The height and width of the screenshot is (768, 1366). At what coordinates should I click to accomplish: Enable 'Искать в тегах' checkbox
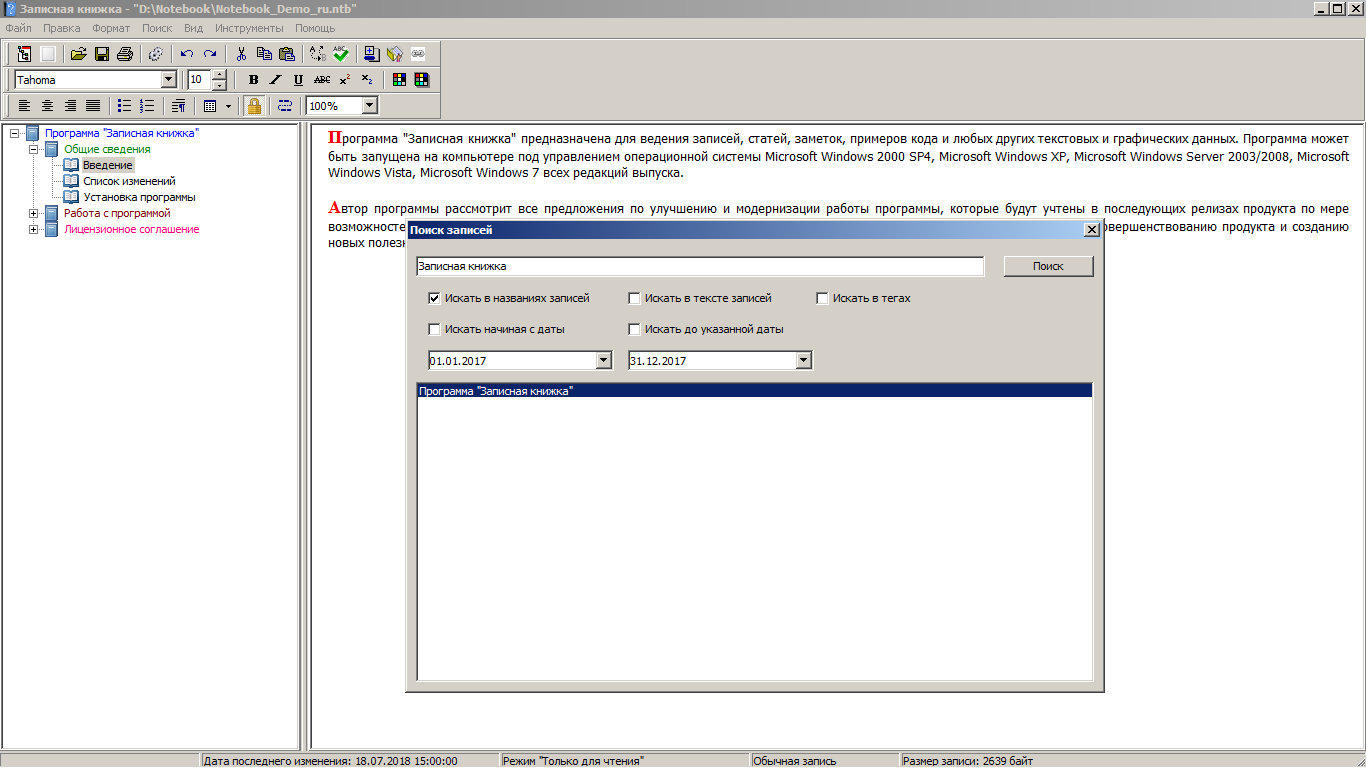pos(822,298)
